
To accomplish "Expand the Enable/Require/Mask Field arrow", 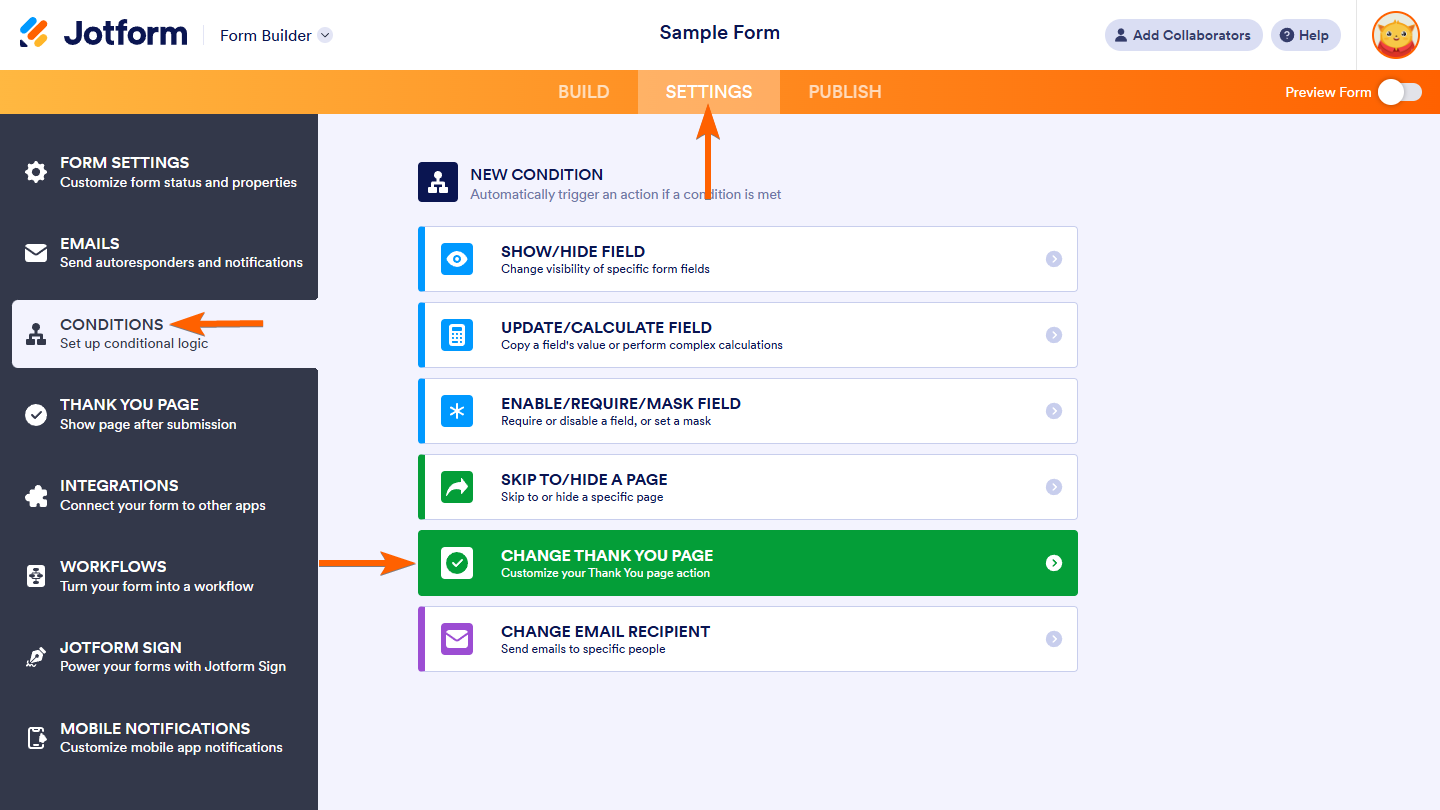I will (x=1053, y=411).
